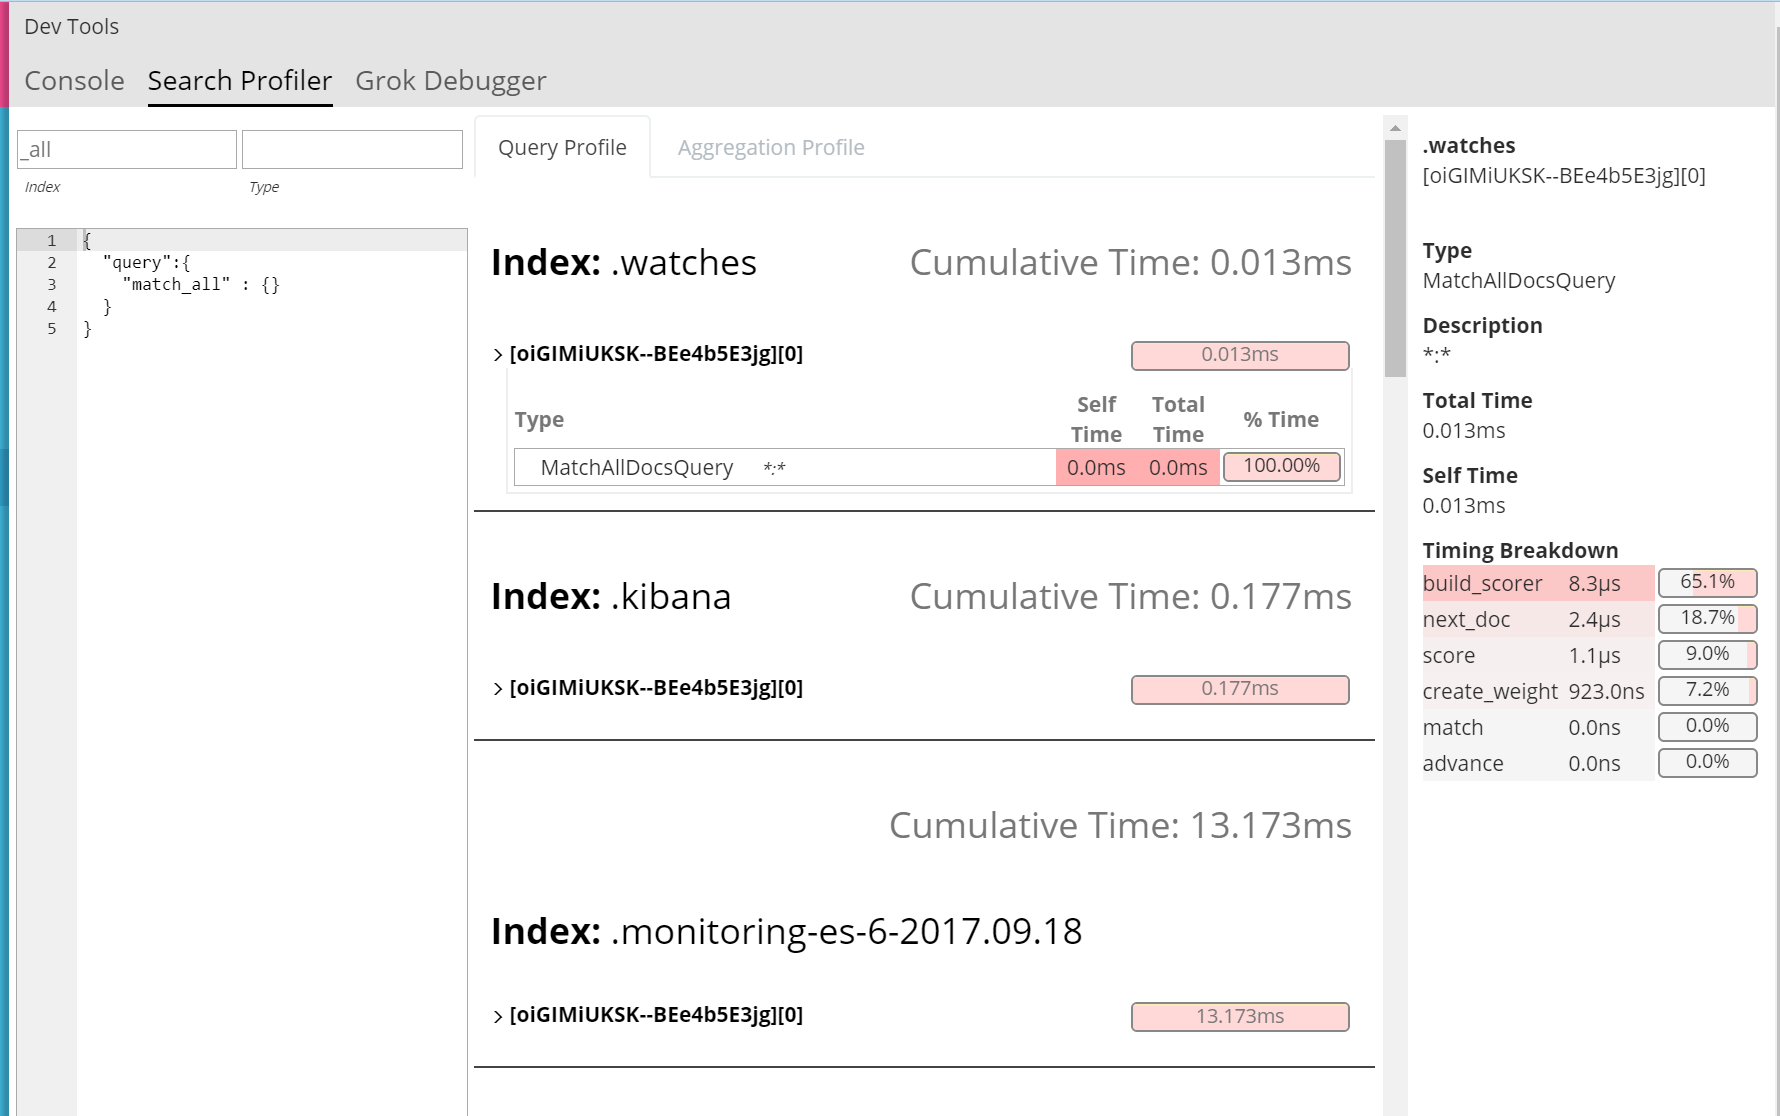Click the 13.173ms shard time bar
This screenshot has width=1780, height=1116.
[1240, 1016]
